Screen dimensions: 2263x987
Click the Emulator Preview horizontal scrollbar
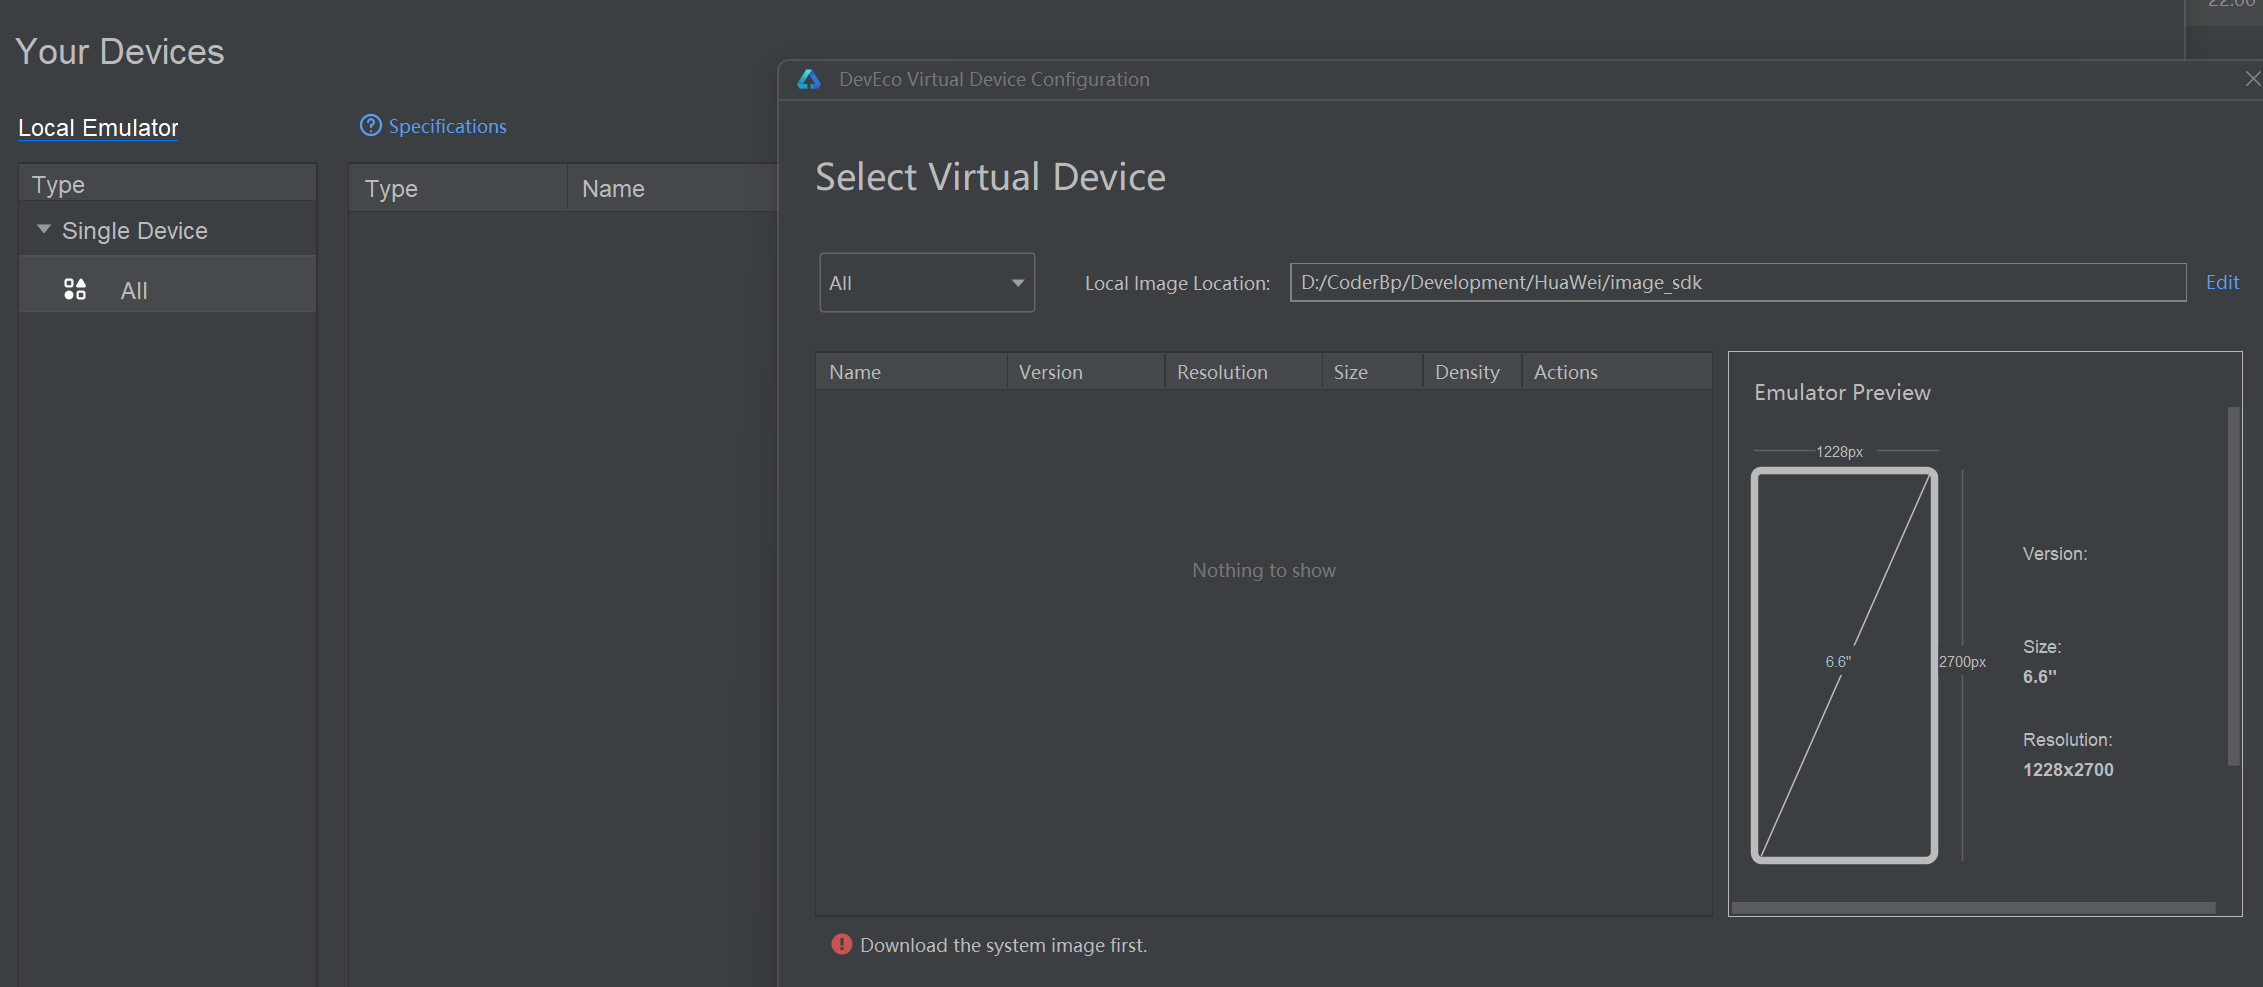[1973, 908]
